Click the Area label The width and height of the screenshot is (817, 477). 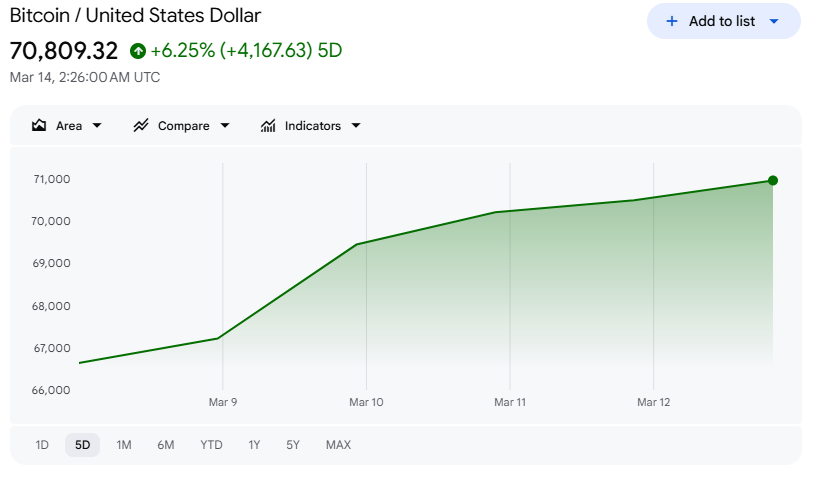pos(69,126)
